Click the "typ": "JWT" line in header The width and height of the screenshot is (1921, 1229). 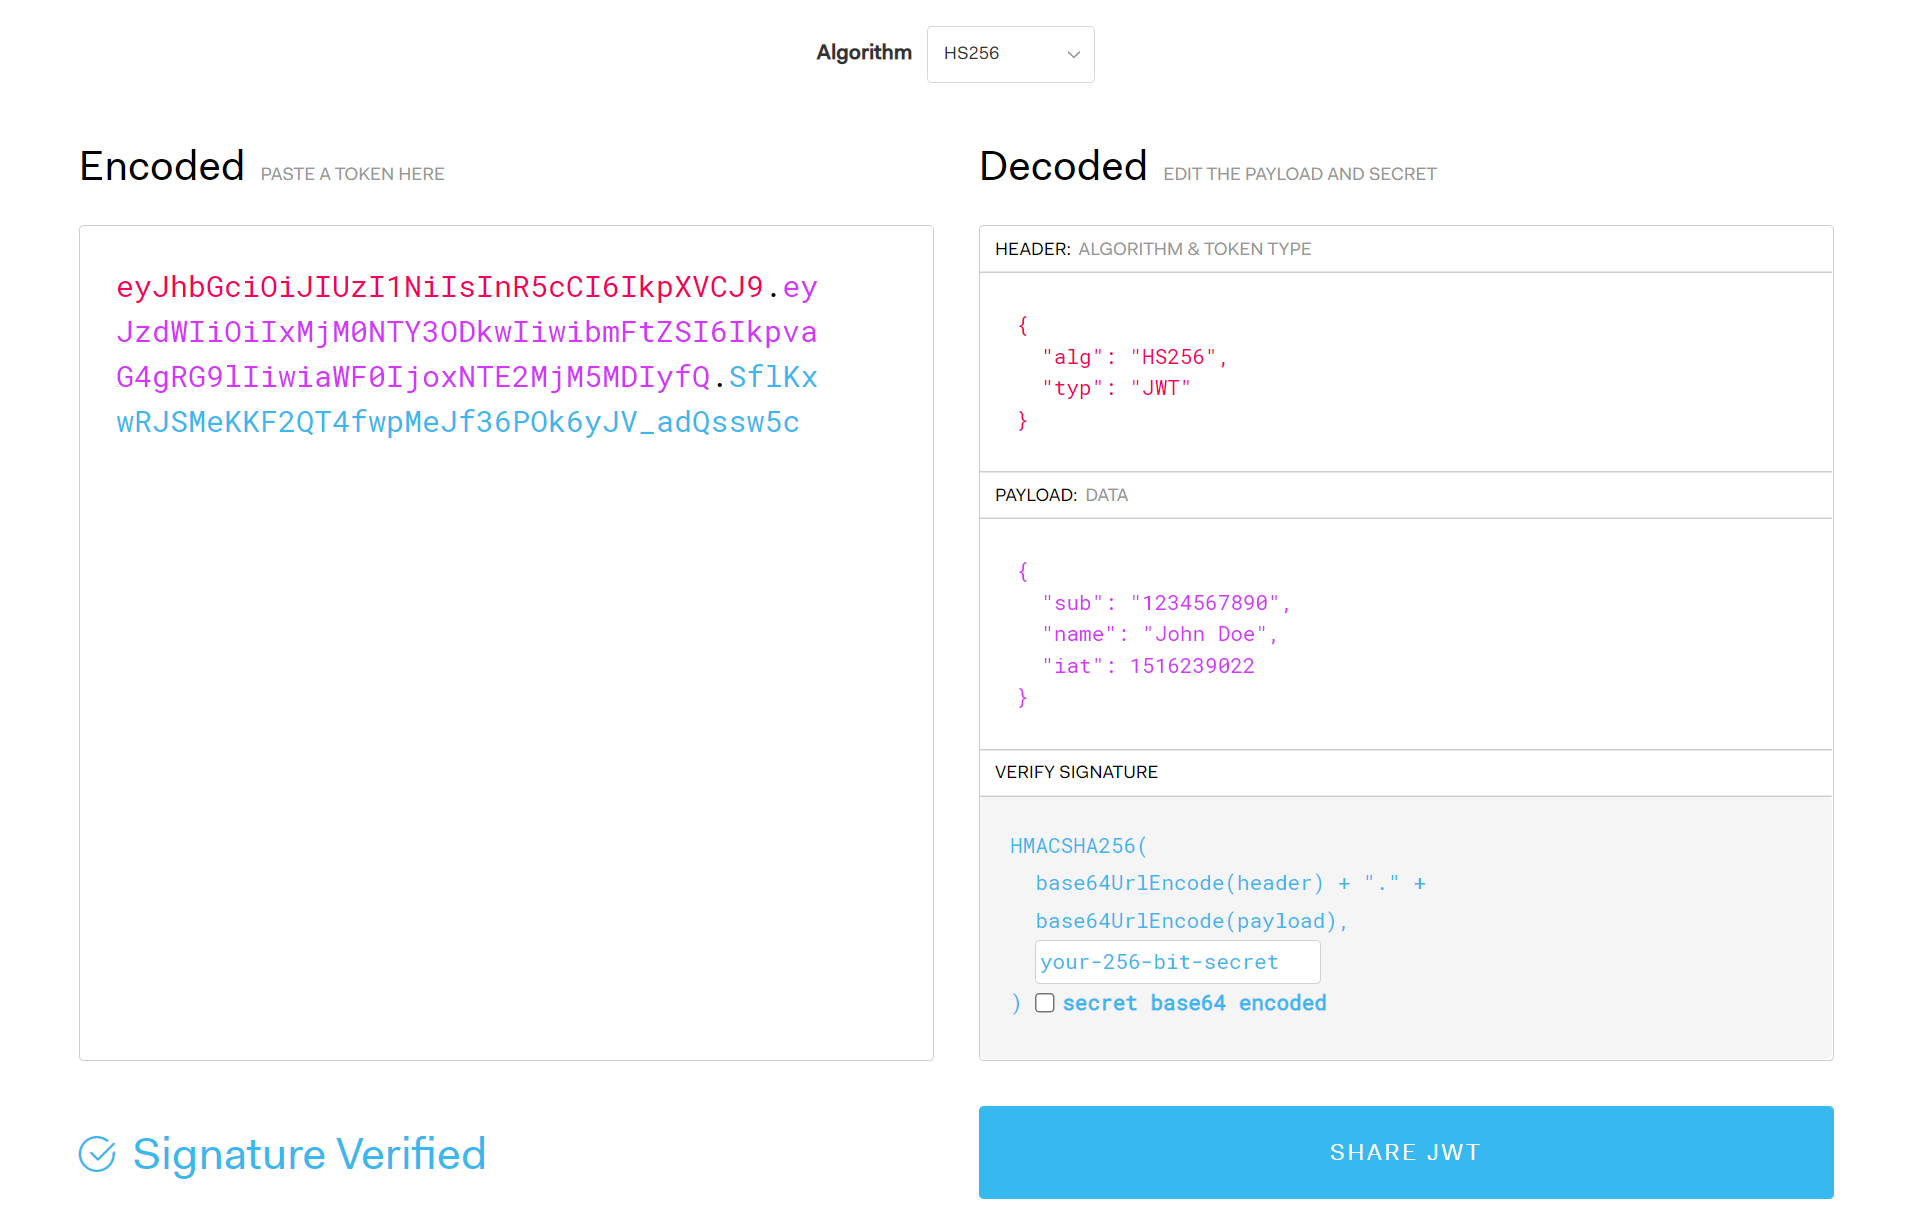(x=1115, y=388)
